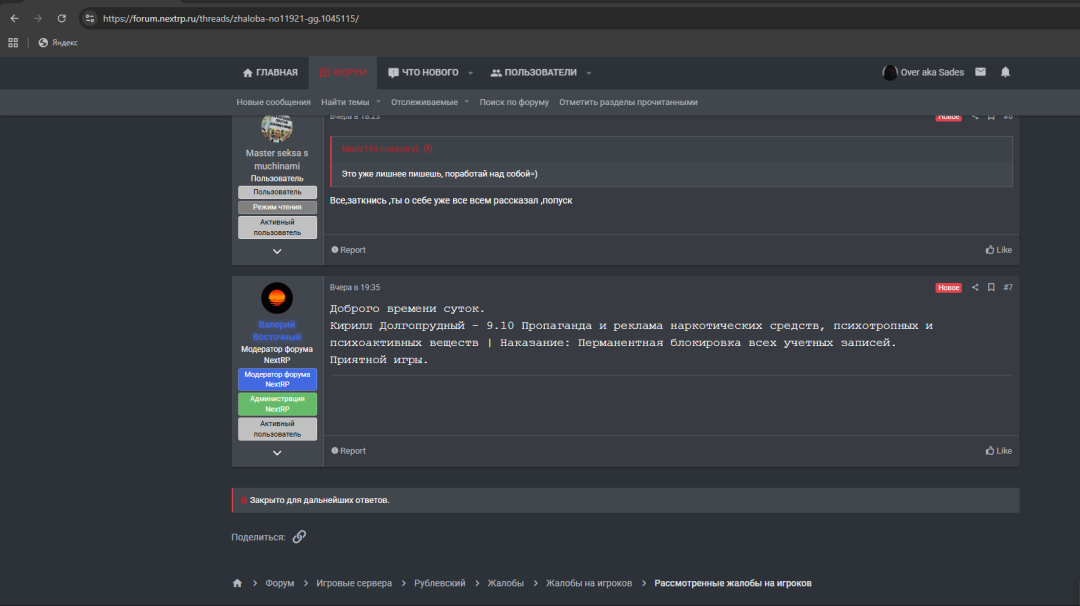
Task: Click the share link icon next to Поделиться
Action: 299,536
